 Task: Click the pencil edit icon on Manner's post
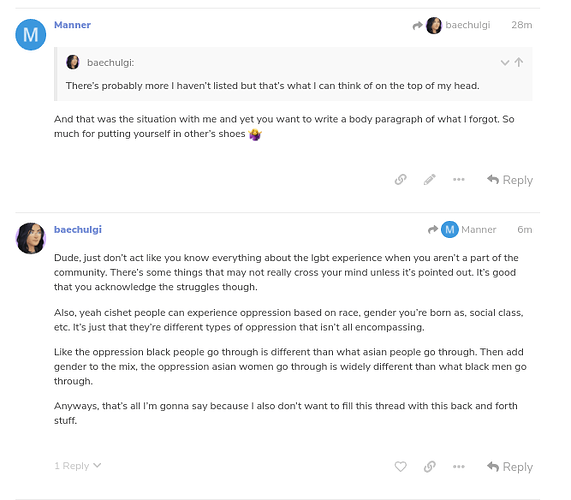click(x=429, y=179)
